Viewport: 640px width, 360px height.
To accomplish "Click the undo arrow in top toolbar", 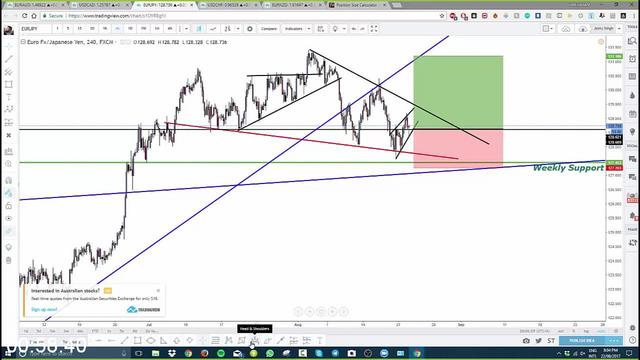I will (353, 29).
